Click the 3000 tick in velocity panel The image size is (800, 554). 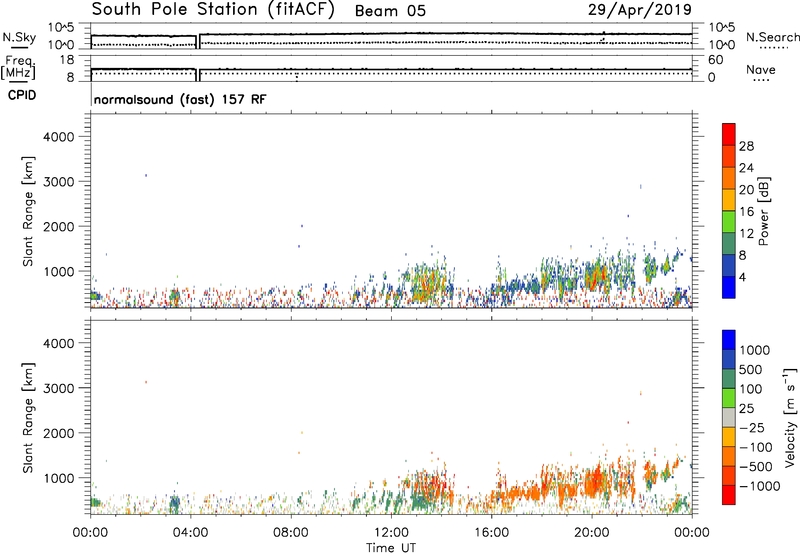point(59,388)
